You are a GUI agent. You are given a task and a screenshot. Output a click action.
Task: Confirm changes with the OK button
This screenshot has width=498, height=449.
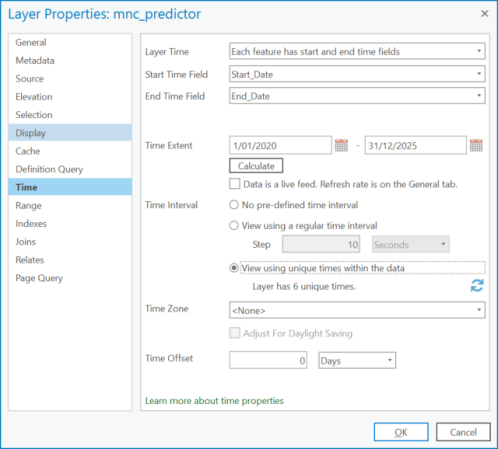[x=401, y=432]
